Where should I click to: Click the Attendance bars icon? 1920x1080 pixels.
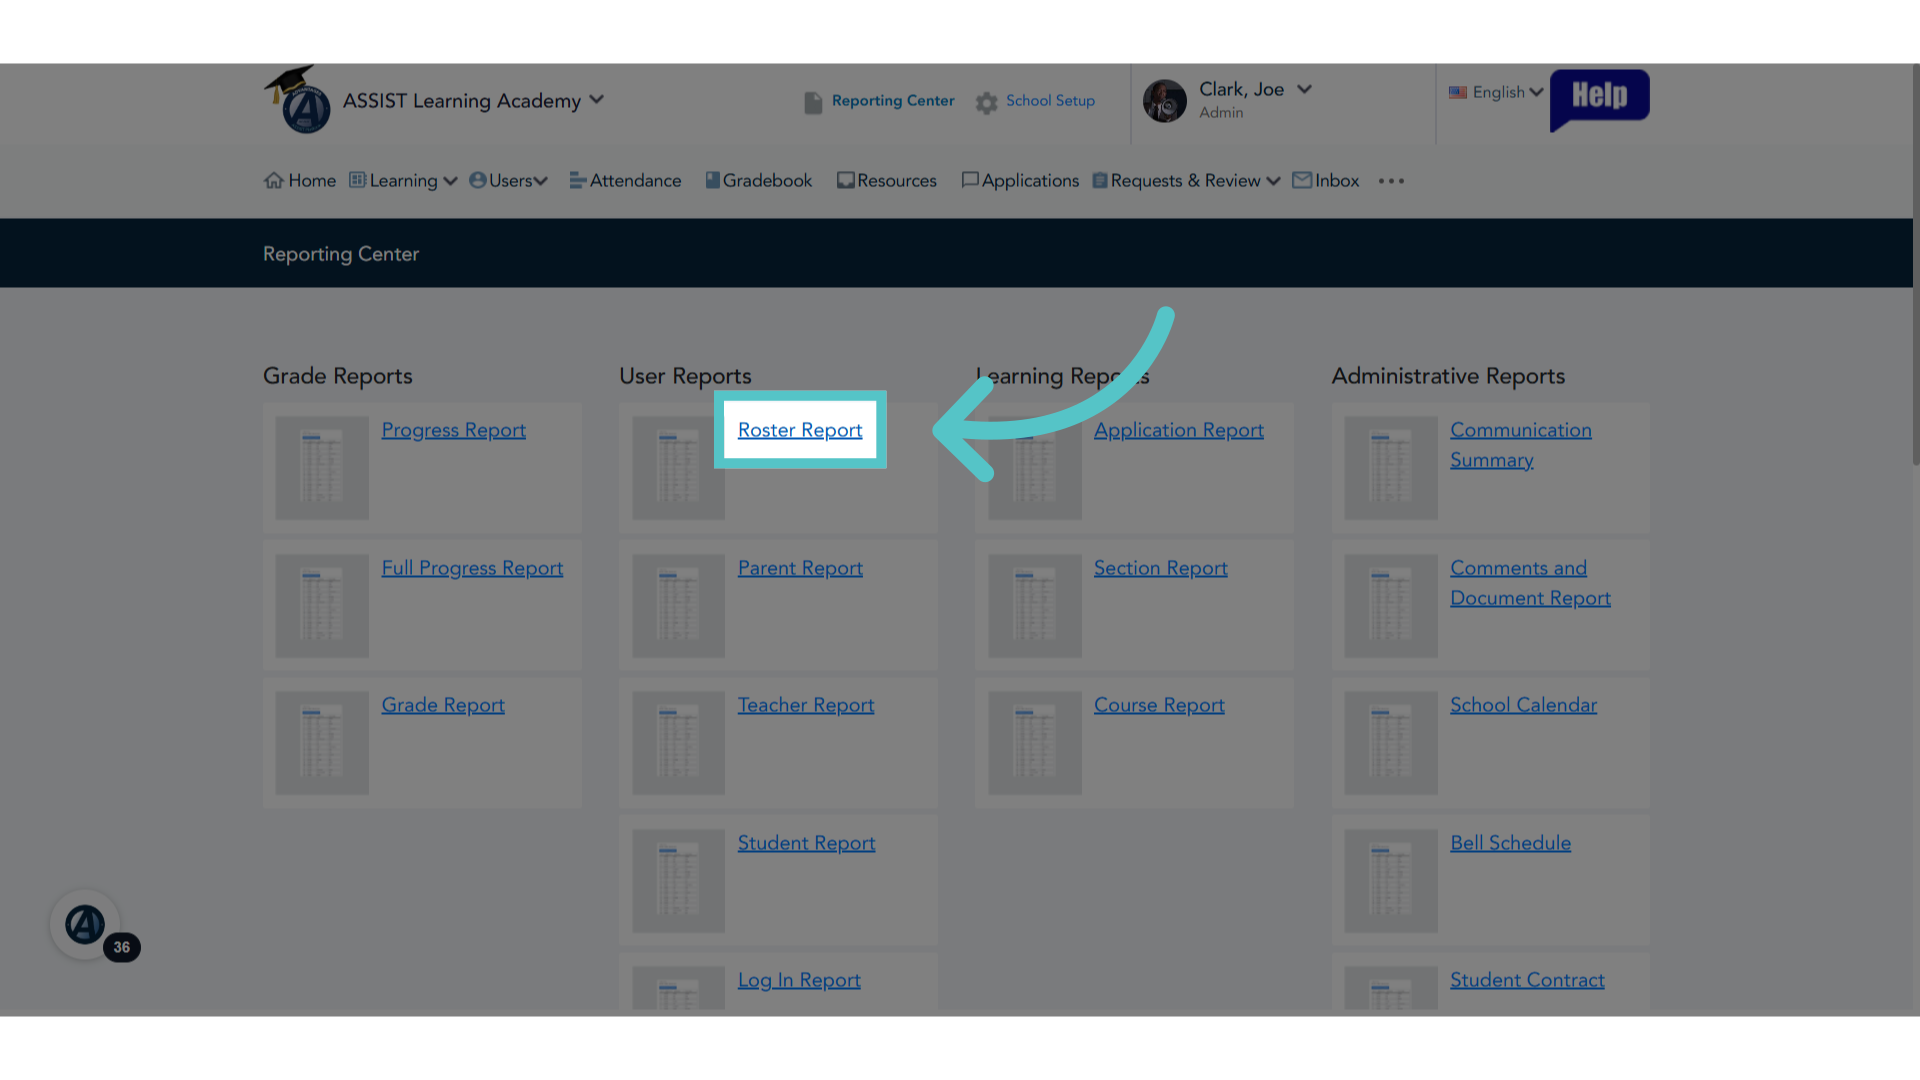(x=578, y=180)
